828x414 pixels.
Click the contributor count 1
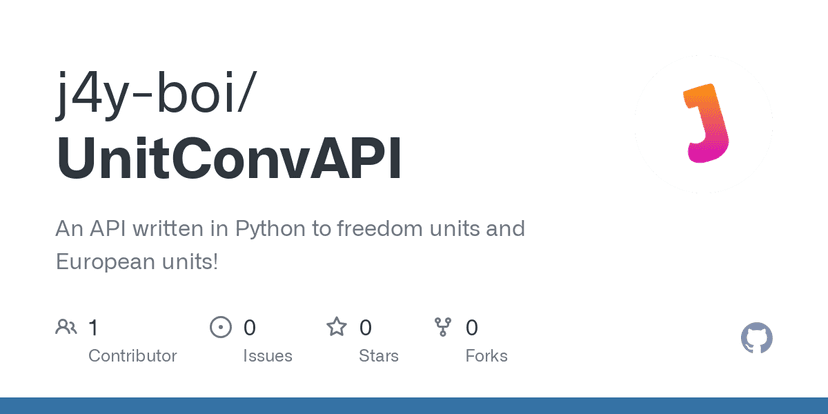pos(93,327)
